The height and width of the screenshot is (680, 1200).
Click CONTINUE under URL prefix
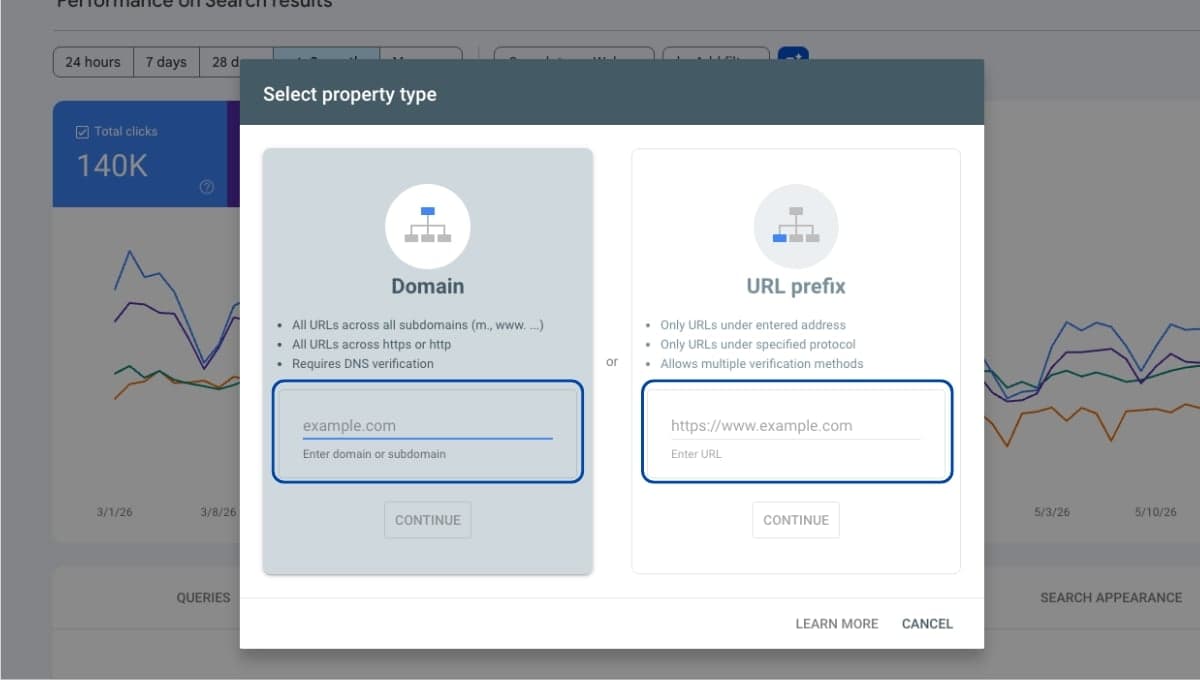click(796, 520)
